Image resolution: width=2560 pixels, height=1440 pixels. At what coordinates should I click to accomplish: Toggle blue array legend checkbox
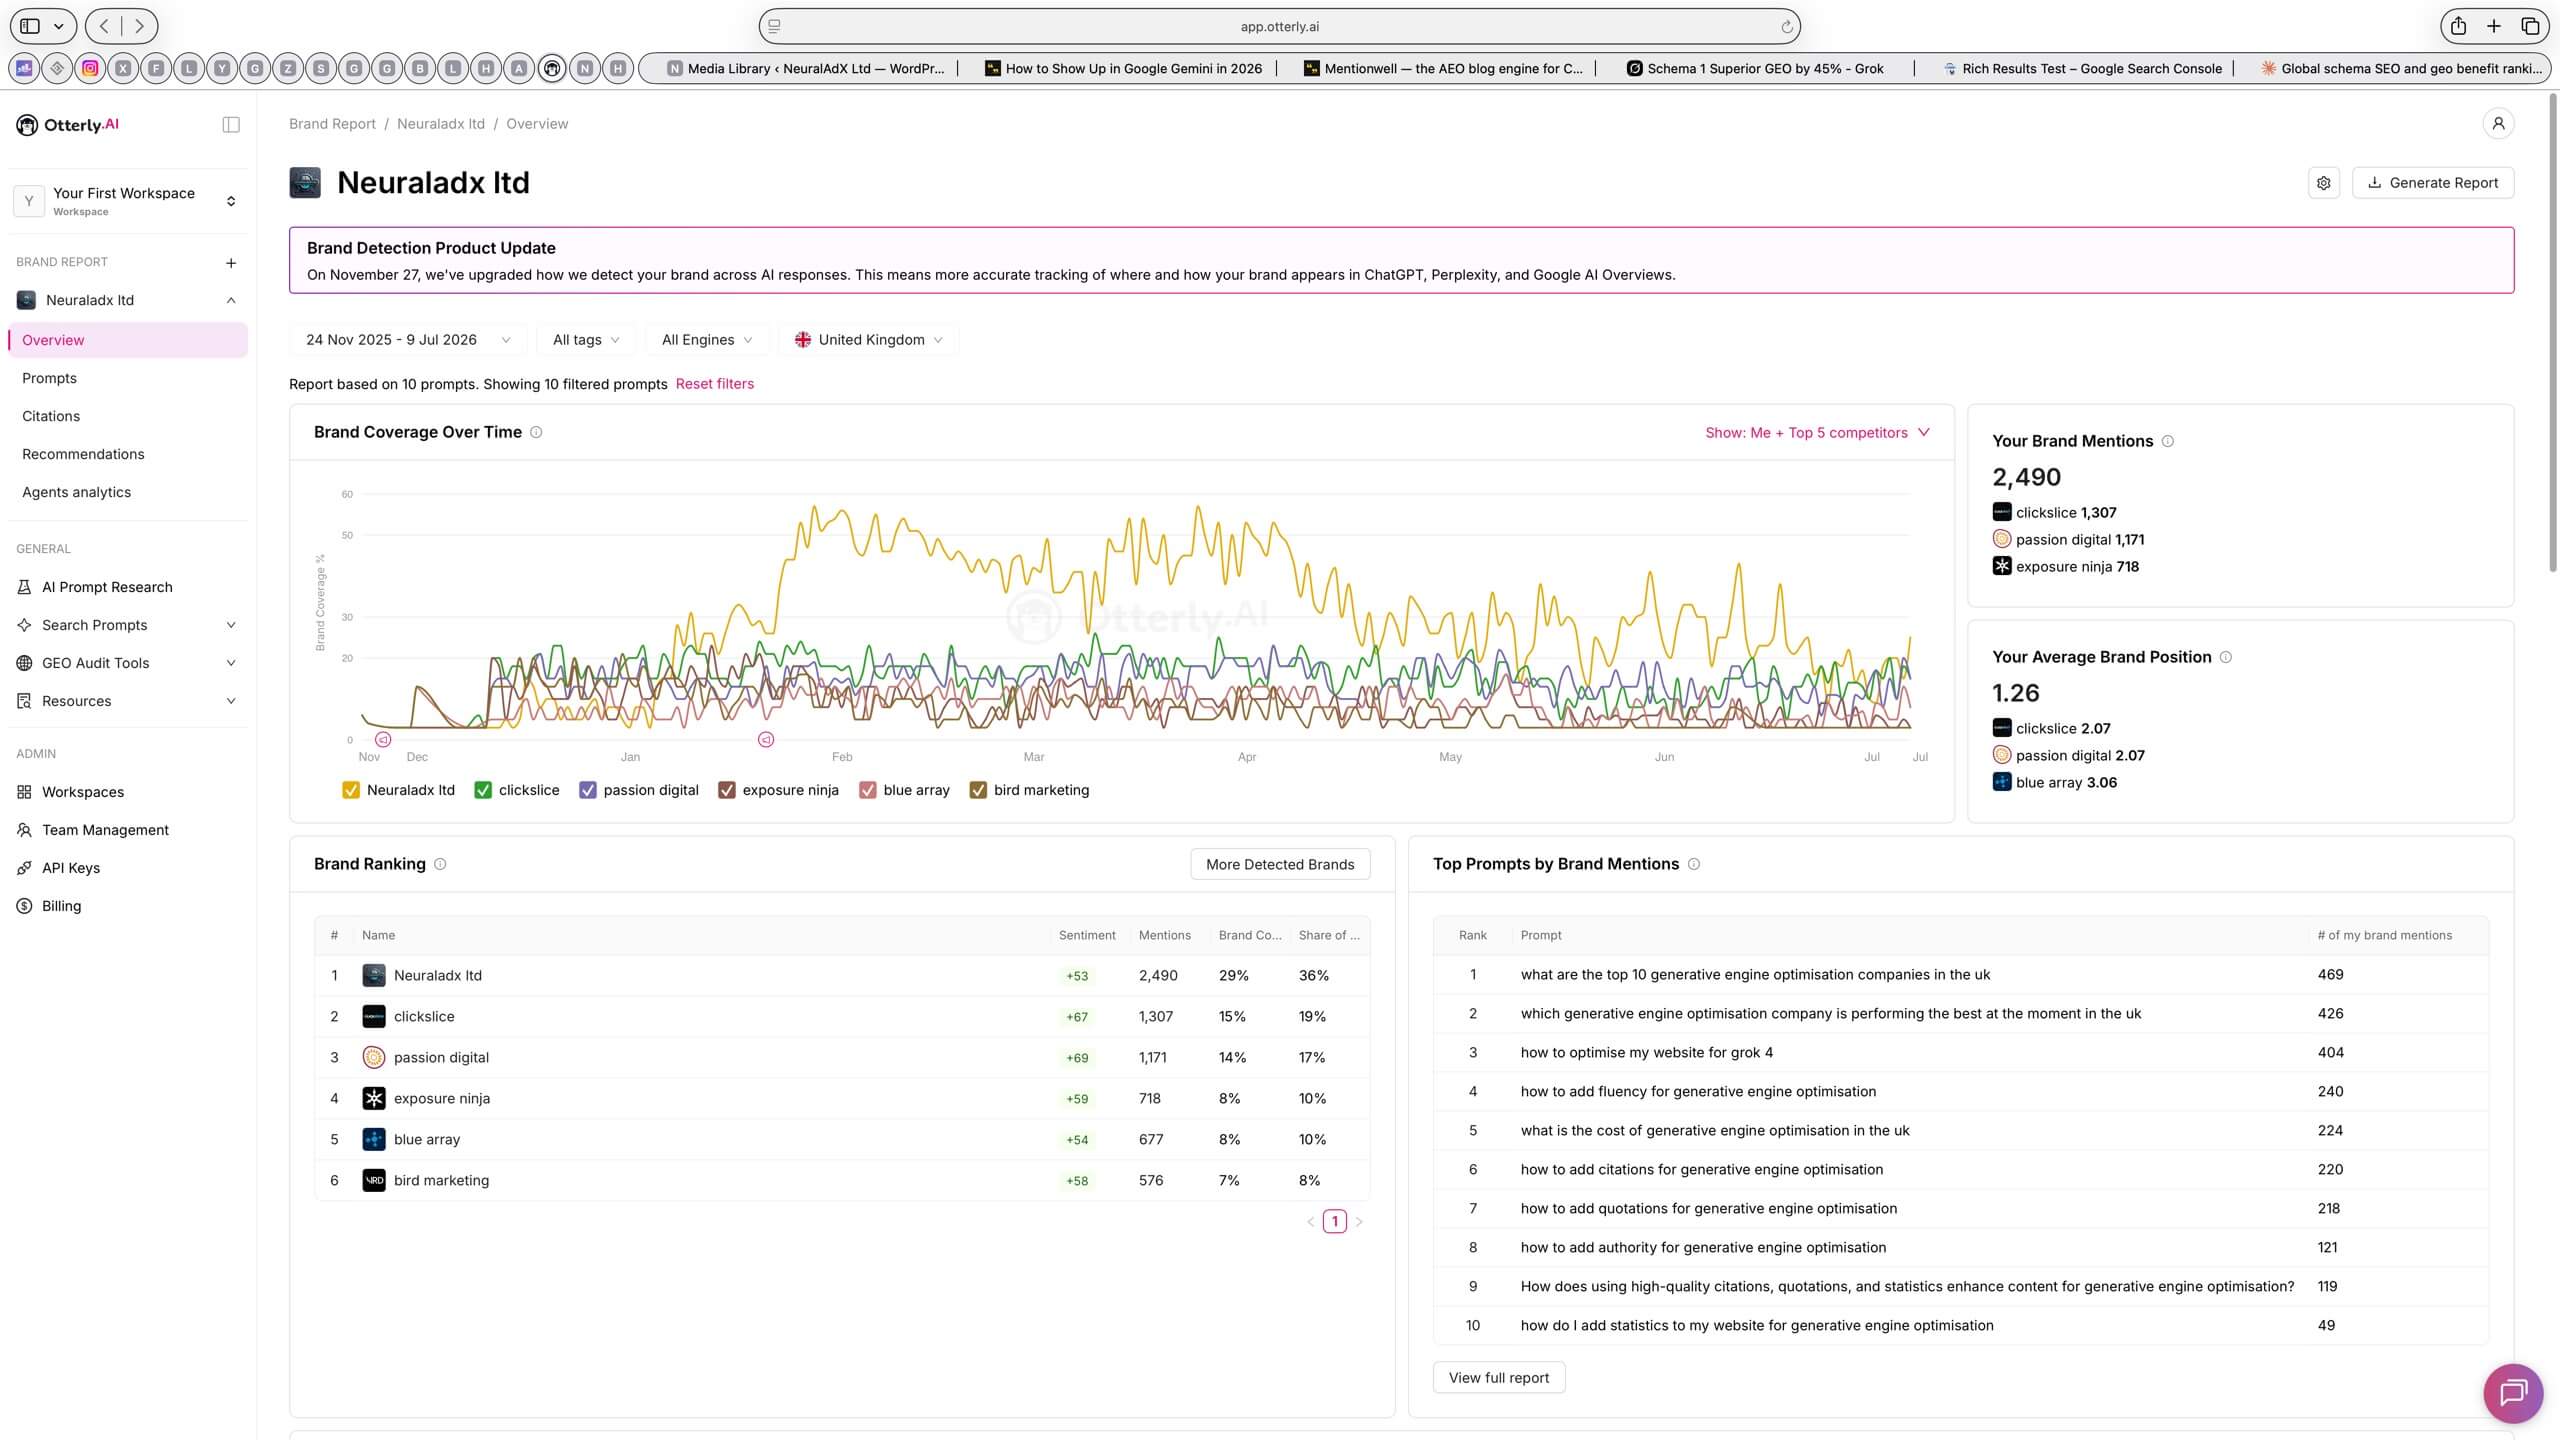click(x=868, y=790)
